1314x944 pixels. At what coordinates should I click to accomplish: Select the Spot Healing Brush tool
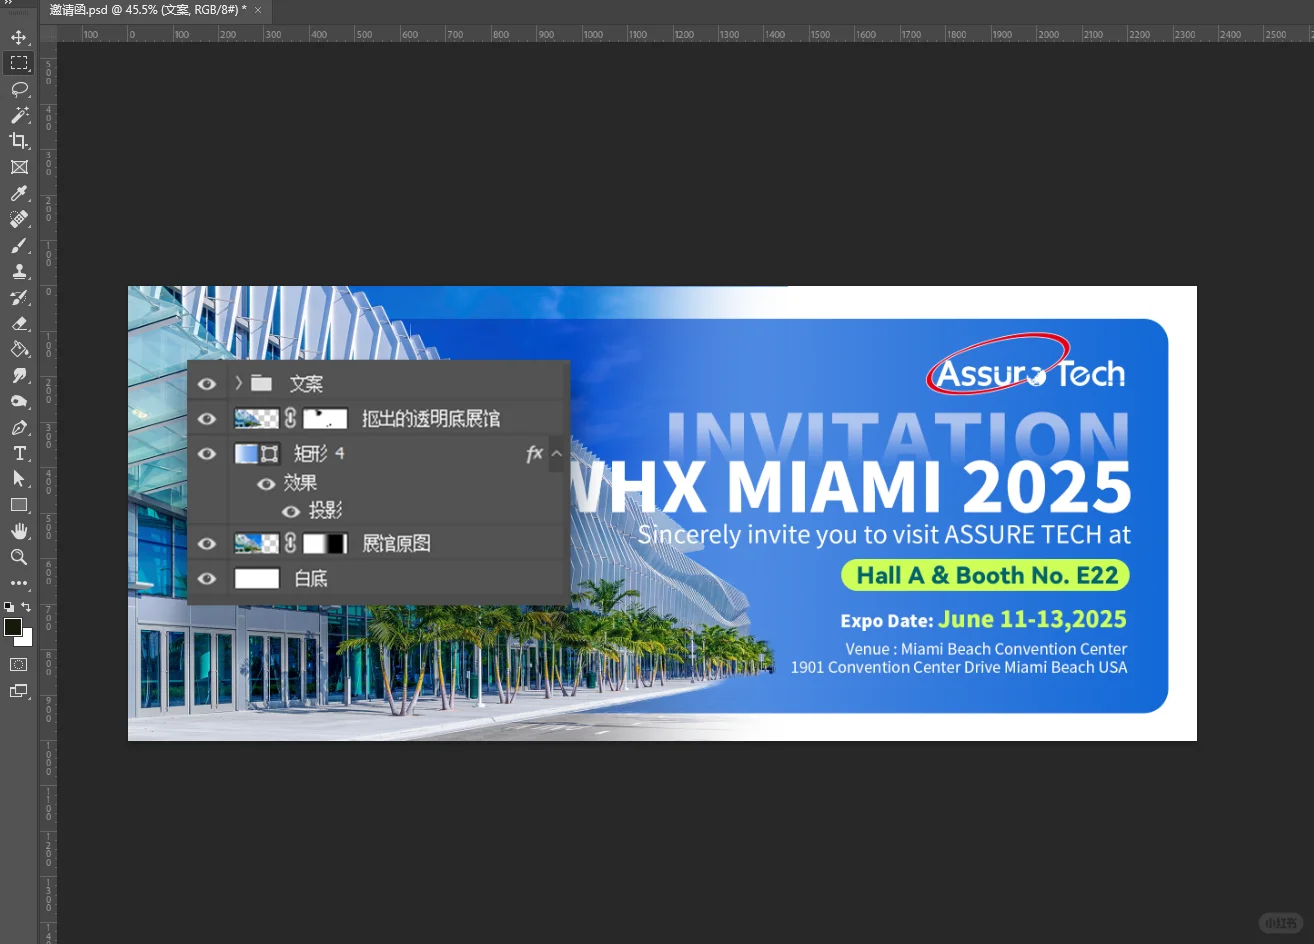tap(19, 219)
